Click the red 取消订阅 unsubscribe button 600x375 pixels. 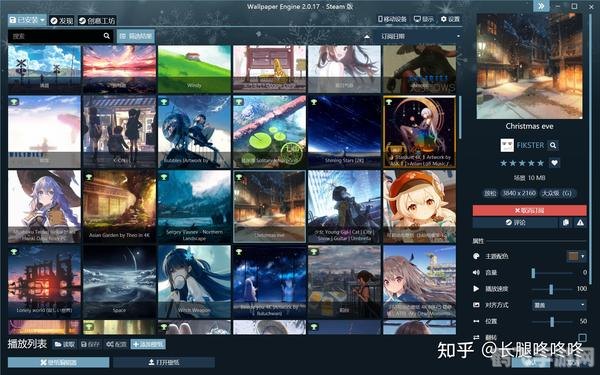529,210
